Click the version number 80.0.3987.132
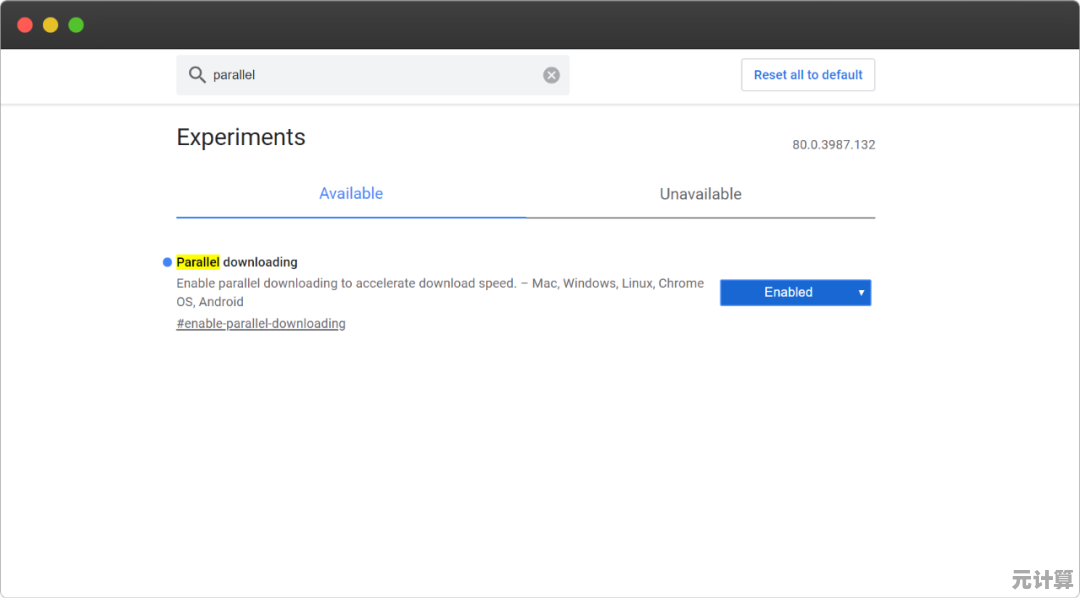This screenshot has height=598, width=1080. (x=833, y=145)
